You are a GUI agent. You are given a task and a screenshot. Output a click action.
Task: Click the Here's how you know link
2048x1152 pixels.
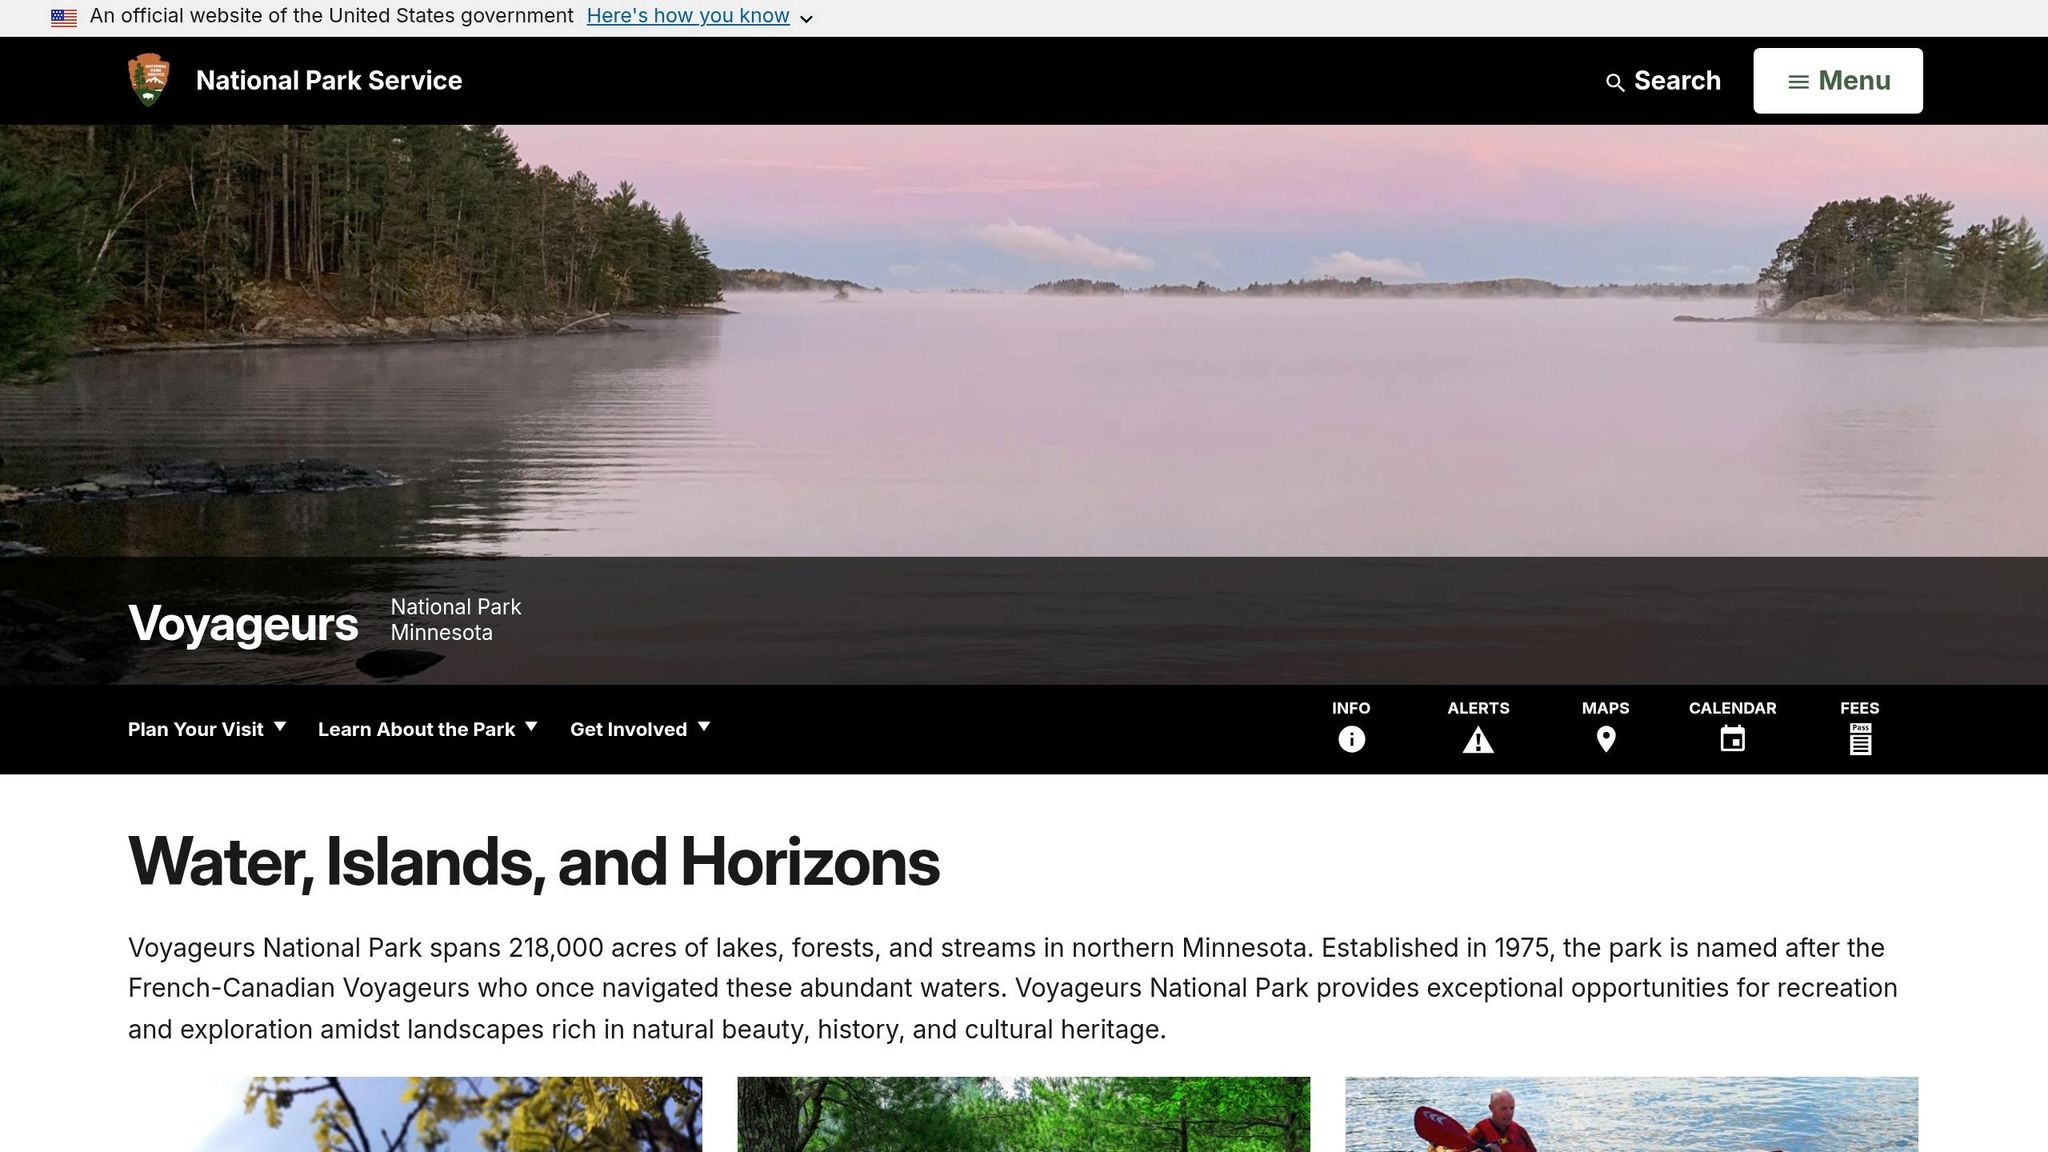(x=688, y=16)
